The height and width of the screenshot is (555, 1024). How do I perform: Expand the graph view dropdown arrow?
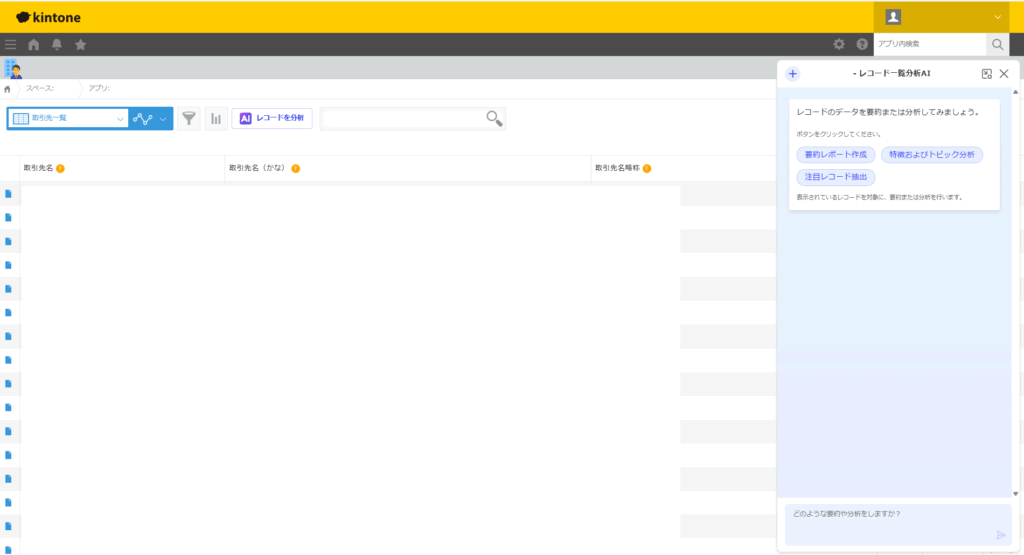(163, 119)
